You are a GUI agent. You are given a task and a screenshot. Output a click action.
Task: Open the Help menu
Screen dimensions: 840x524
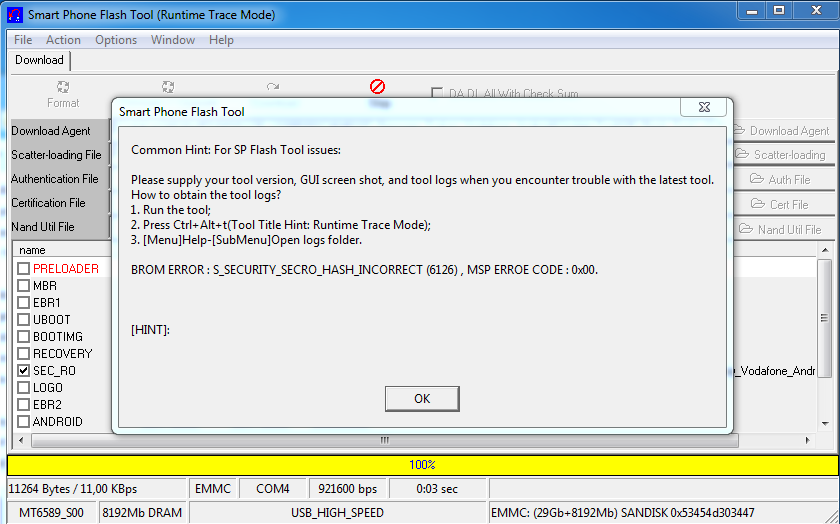(221, 40)
